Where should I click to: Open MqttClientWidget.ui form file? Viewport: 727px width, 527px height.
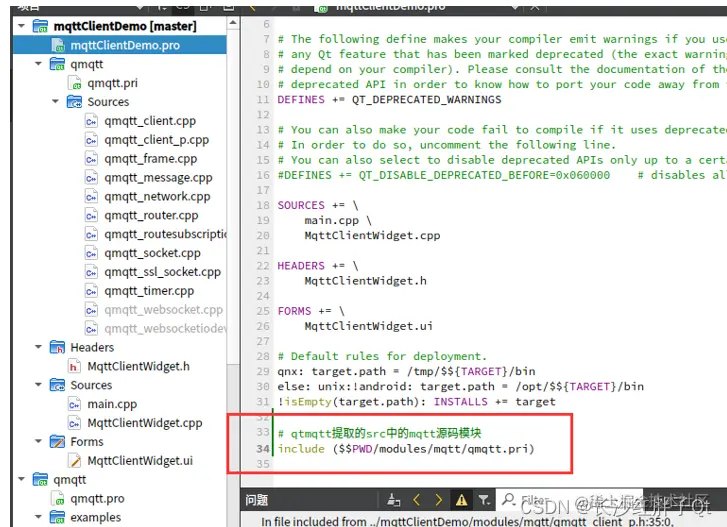(140, 461)
